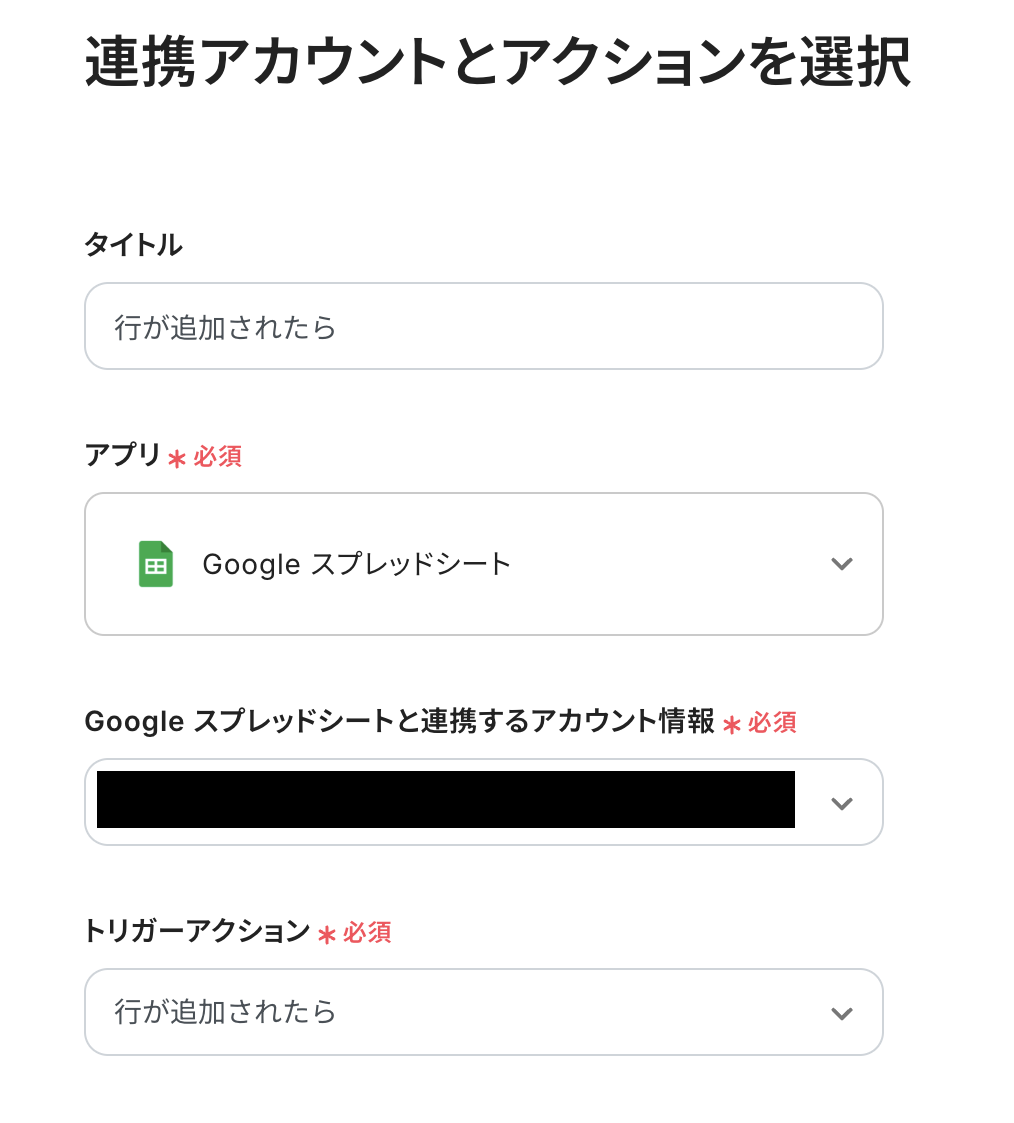Viewport: 1014px width, 1123px height.
Task: Click the 連携アカウントとアクションを選択 heading
Action: (498, 64)
